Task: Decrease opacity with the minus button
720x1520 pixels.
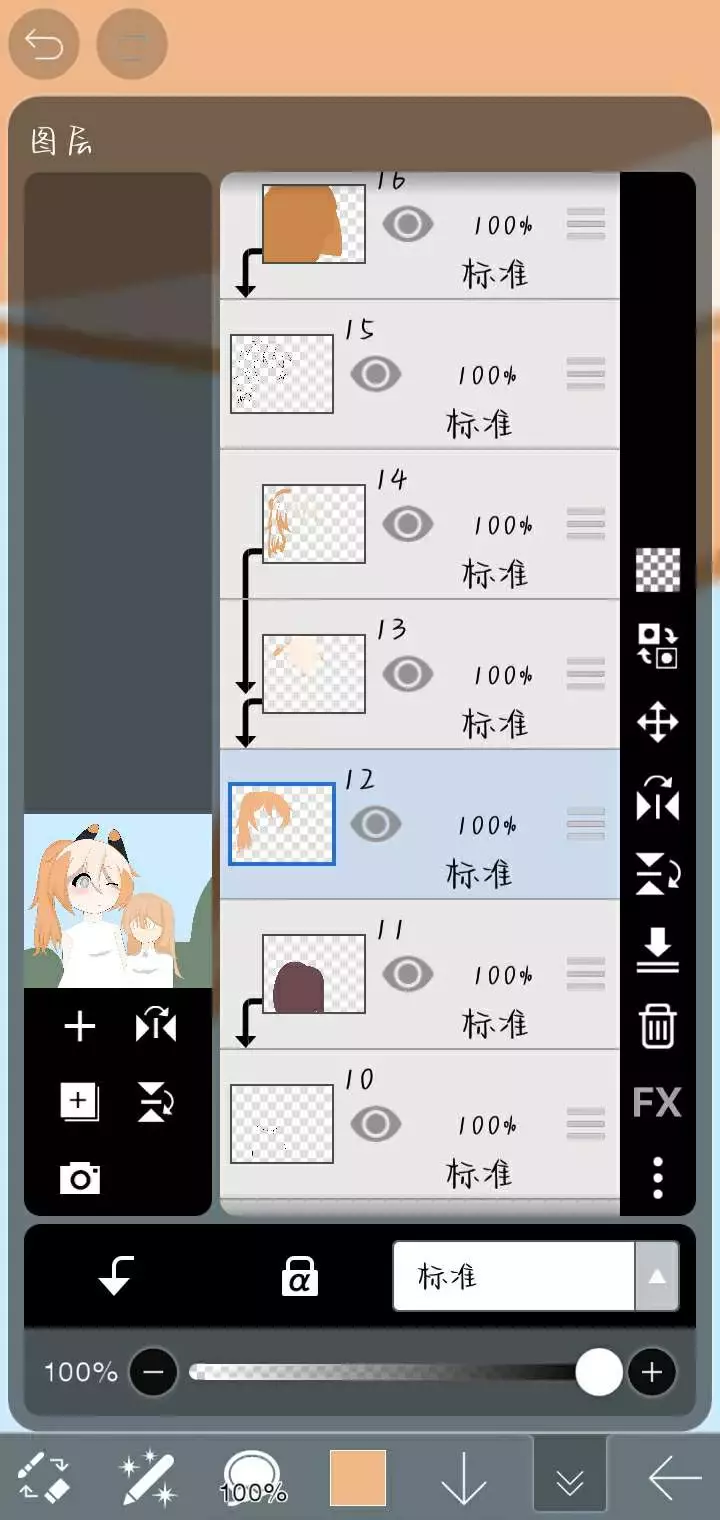Action: point(153,1372)
